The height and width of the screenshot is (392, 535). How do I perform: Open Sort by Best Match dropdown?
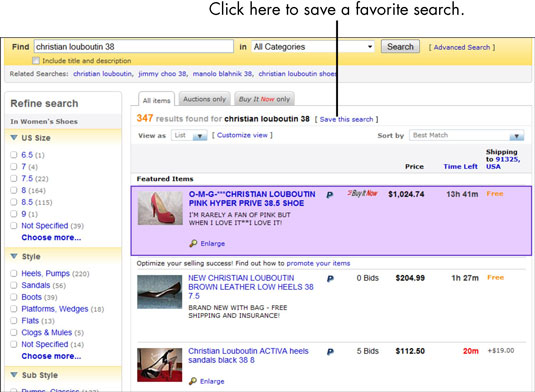click(x=467, y=135)
